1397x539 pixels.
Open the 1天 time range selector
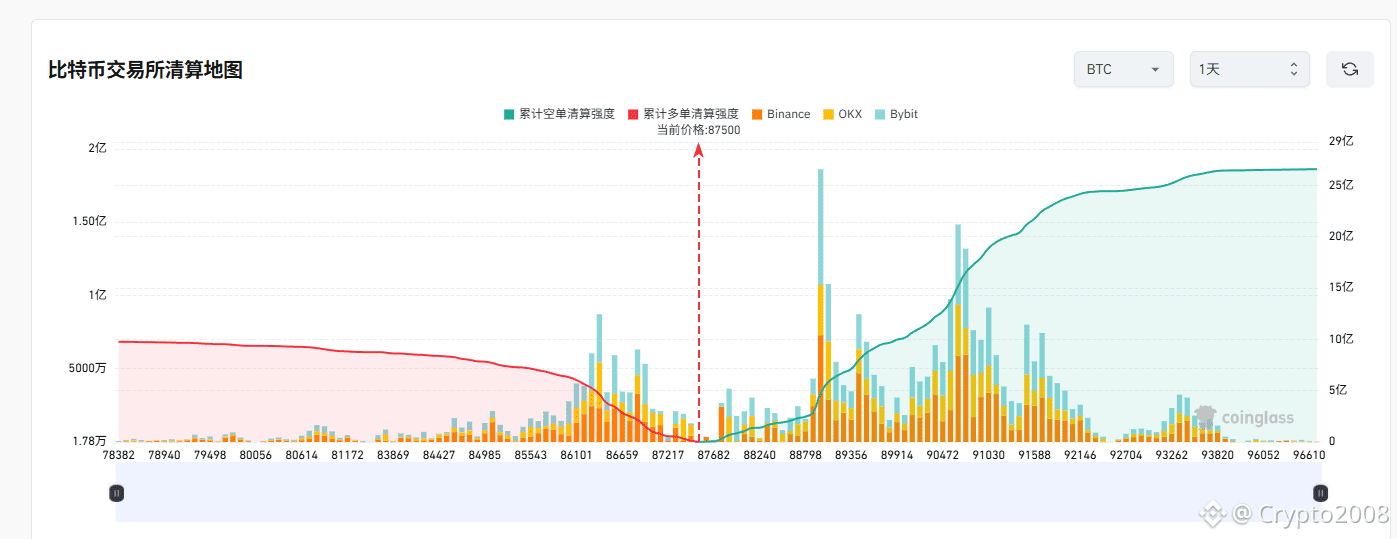click(1249, 69)
